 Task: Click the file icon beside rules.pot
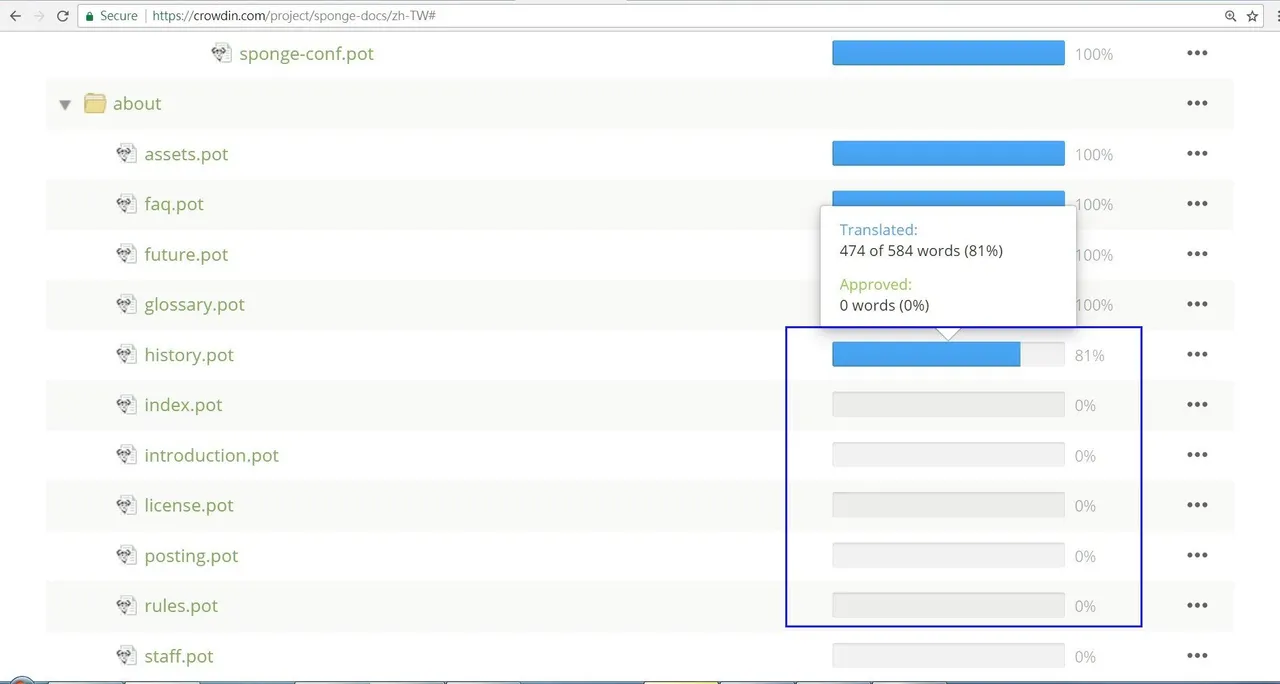pos(126,605)
